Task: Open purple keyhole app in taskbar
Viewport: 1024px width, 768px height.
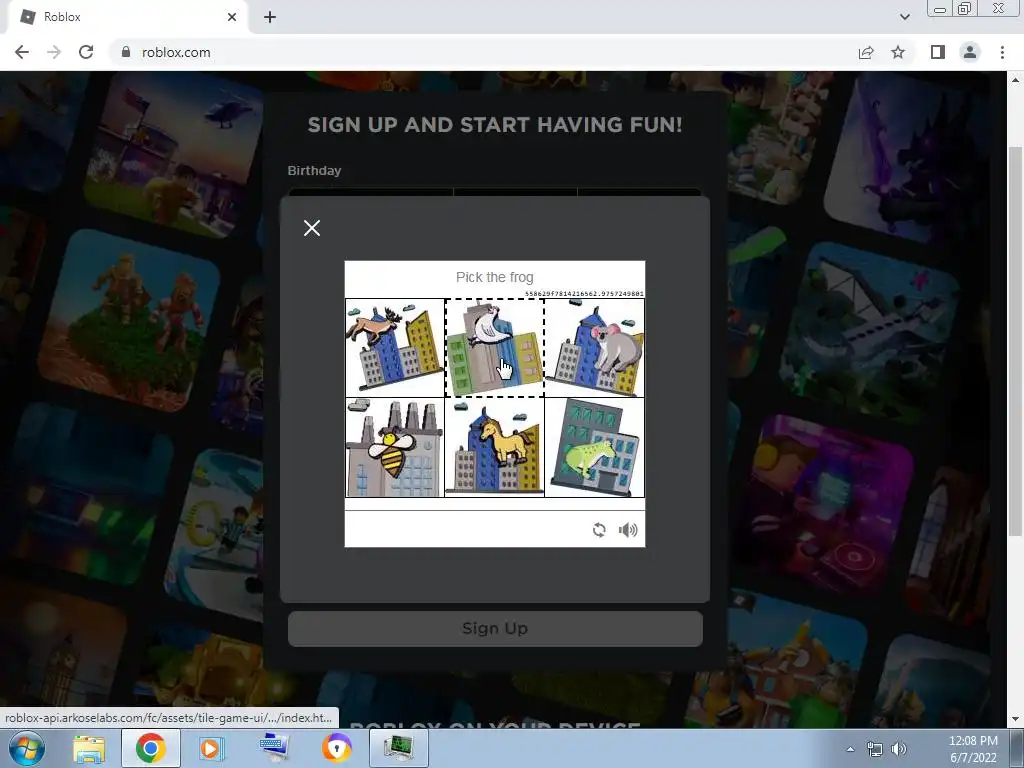Action: [x=336, y=748]
